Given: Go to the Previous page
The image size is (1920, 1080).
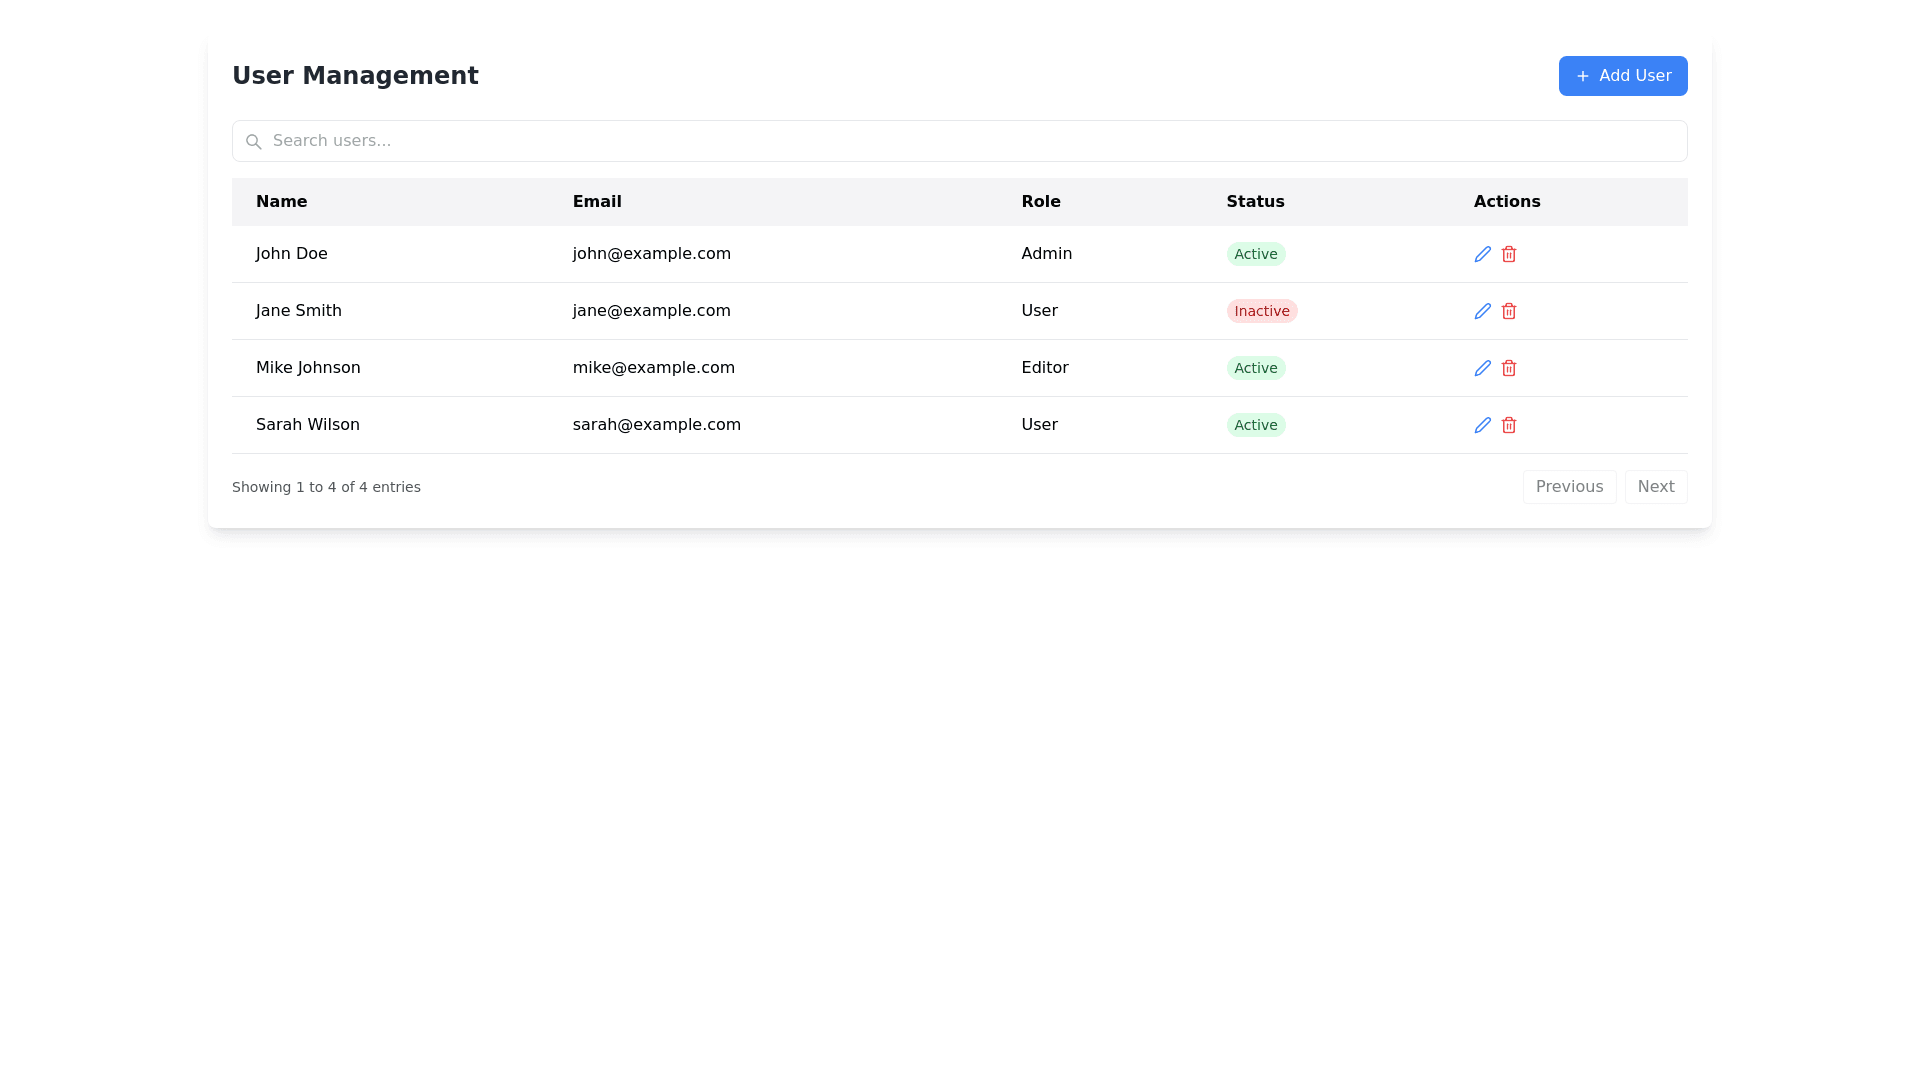Looking at the screenshot, I should pos(1568,487).
